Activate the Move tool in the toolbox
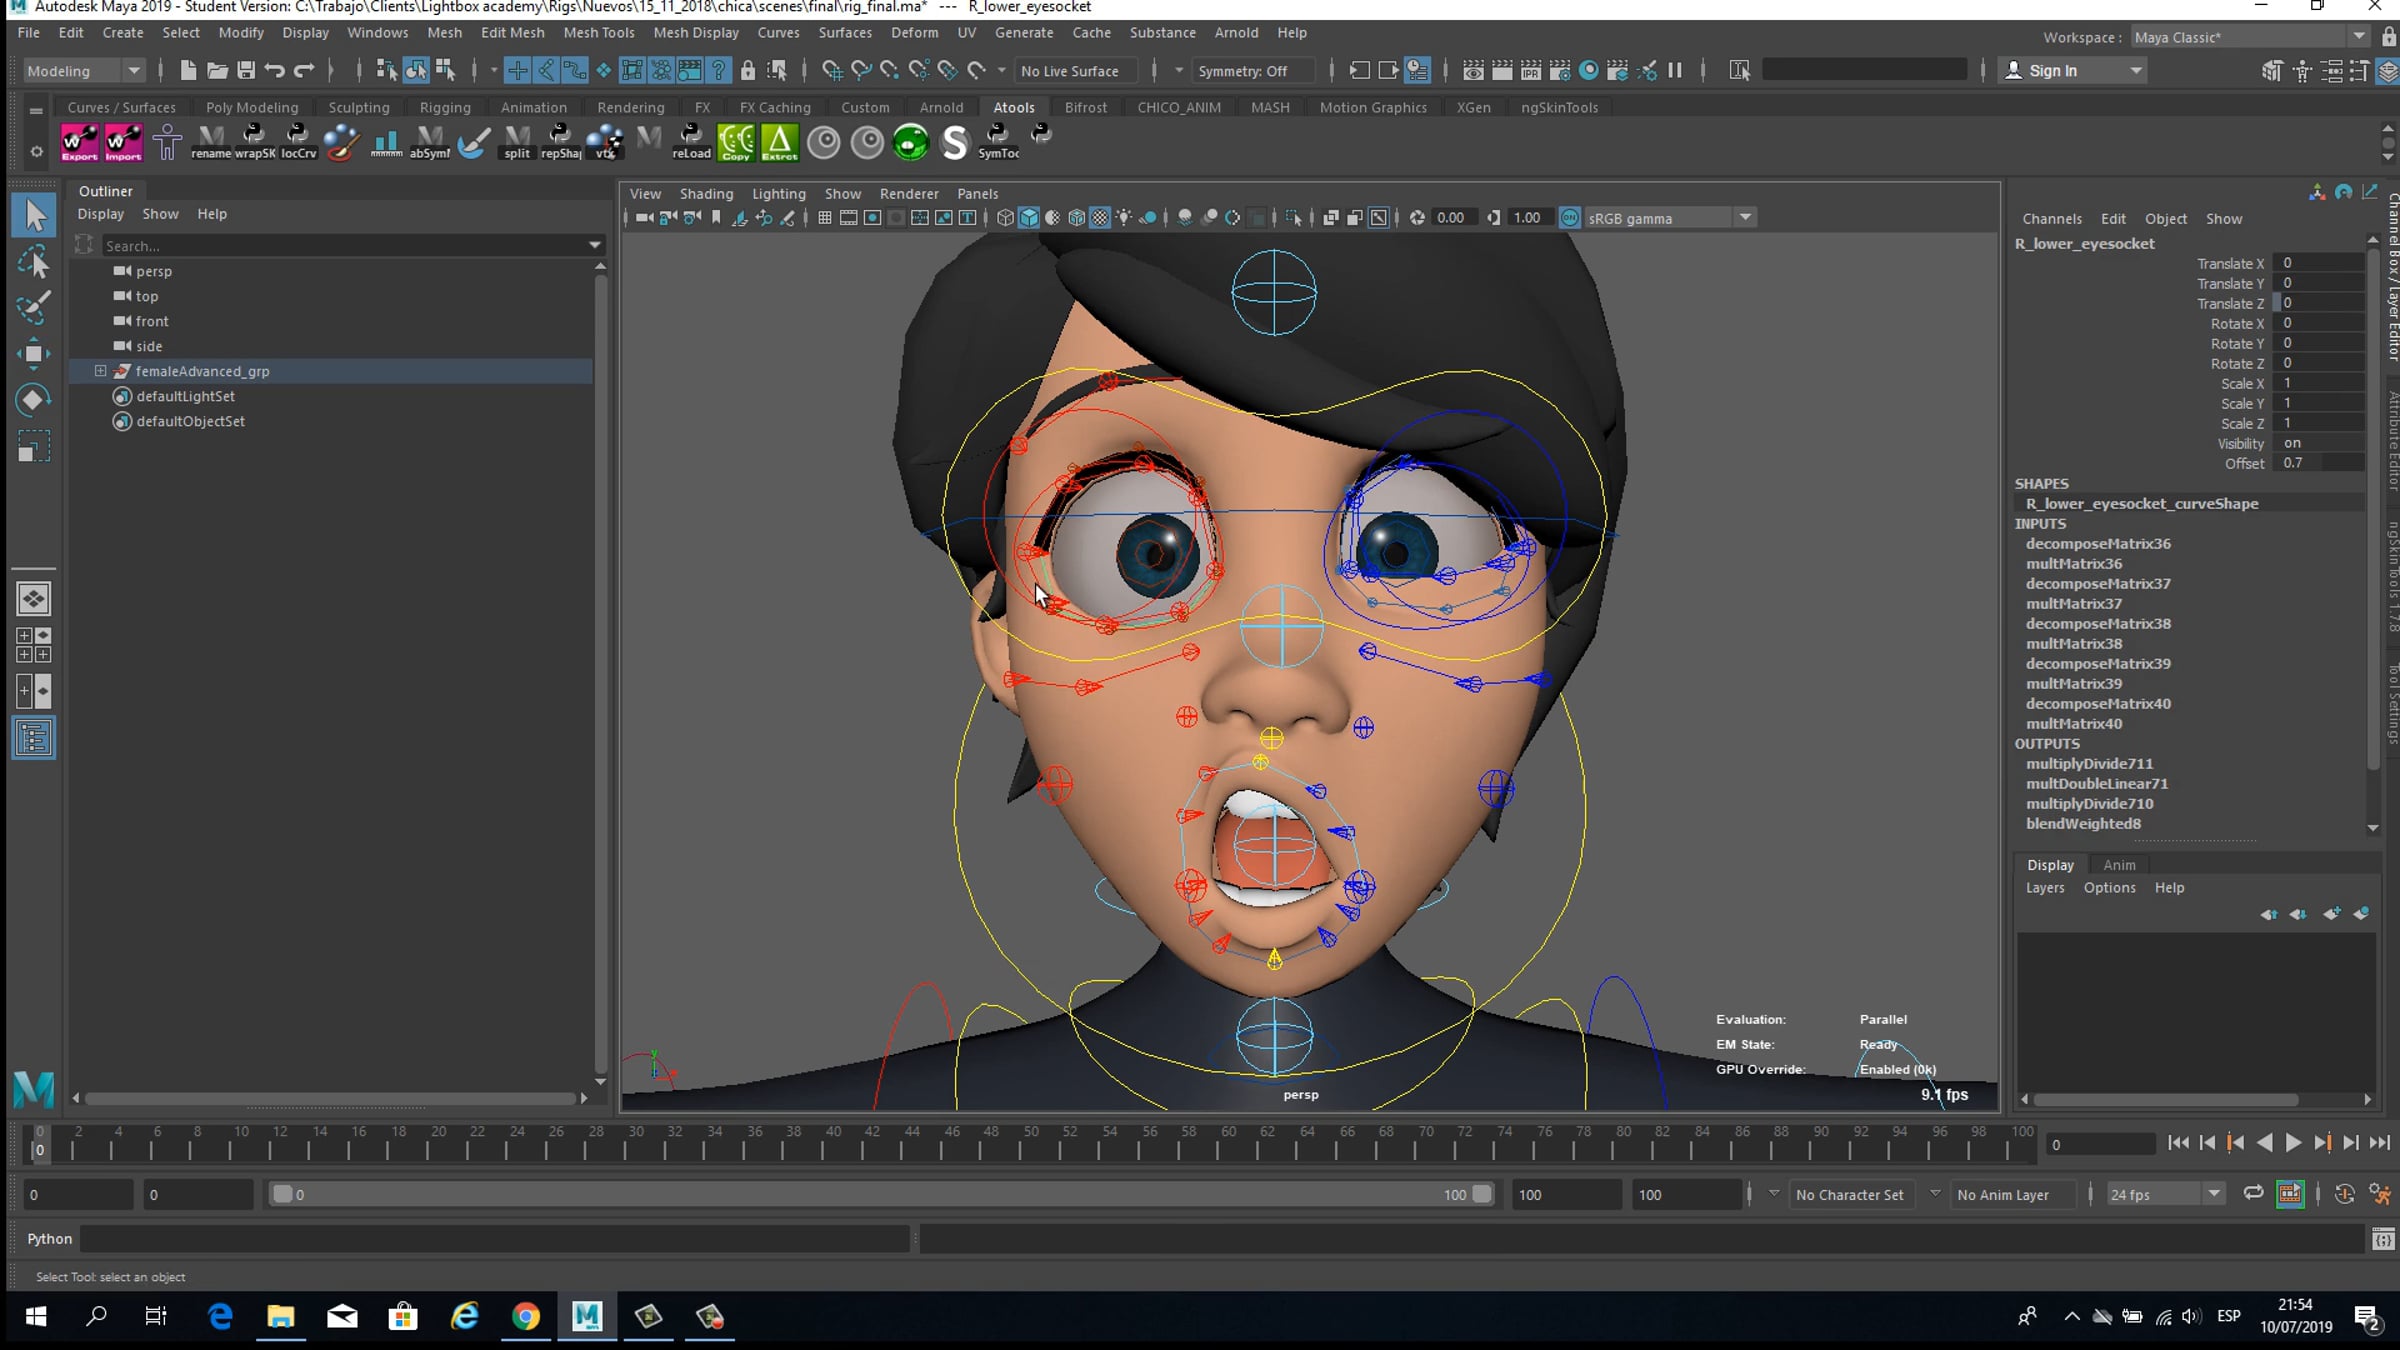Viewport: 2400px width, 1350px height. pyautogui.click(x=33, y=354)
